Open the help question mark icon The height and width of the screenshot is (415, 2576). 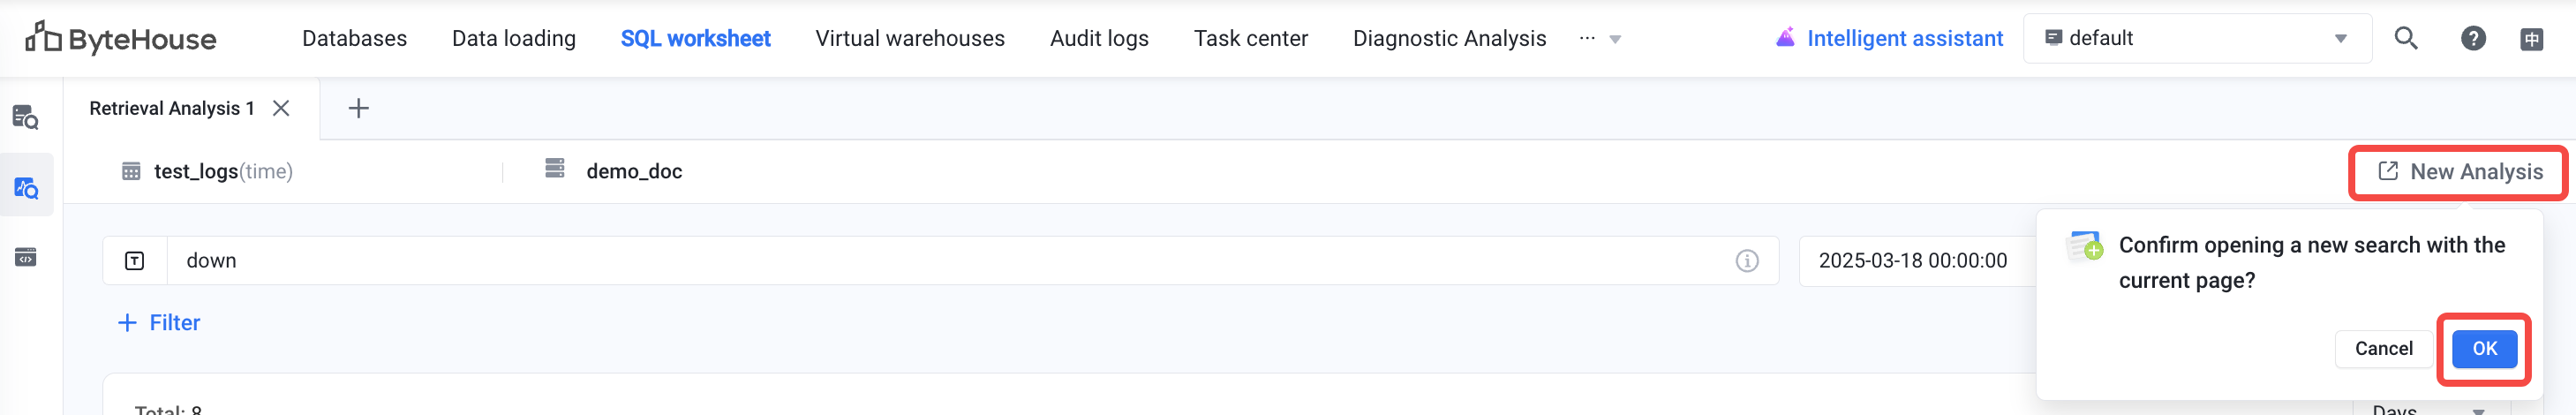[x=2472, y=38]
